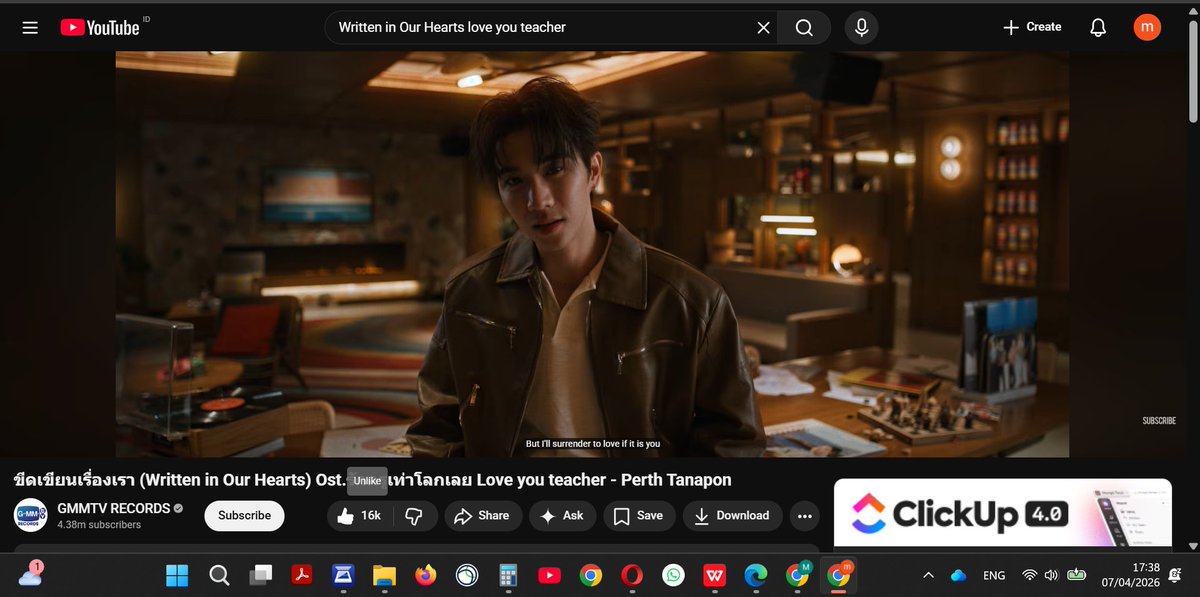
Task: Open the Ask AI button
Action: click(x=562, y=515)
